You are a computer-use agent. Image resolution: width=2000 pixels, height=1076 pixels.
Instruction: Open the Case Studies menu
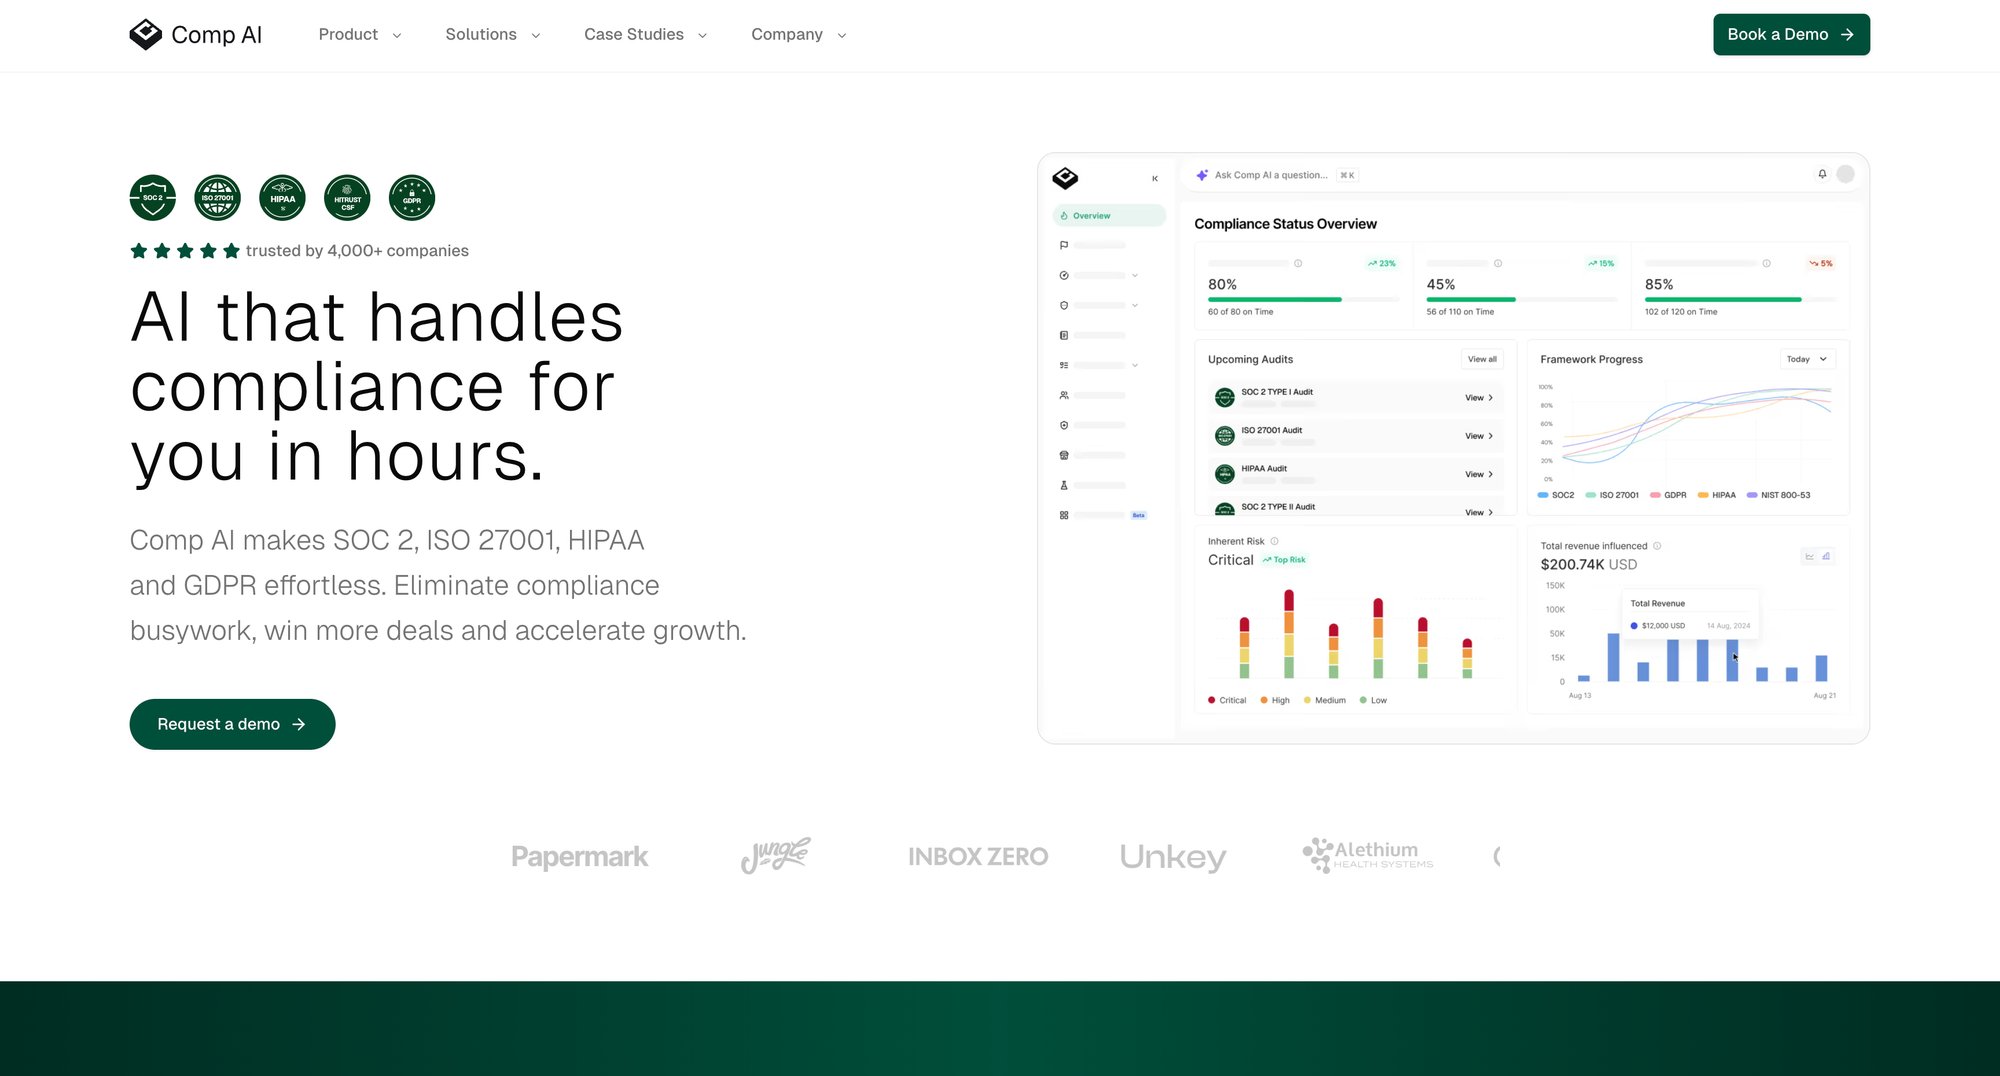(x=645, y=35)
